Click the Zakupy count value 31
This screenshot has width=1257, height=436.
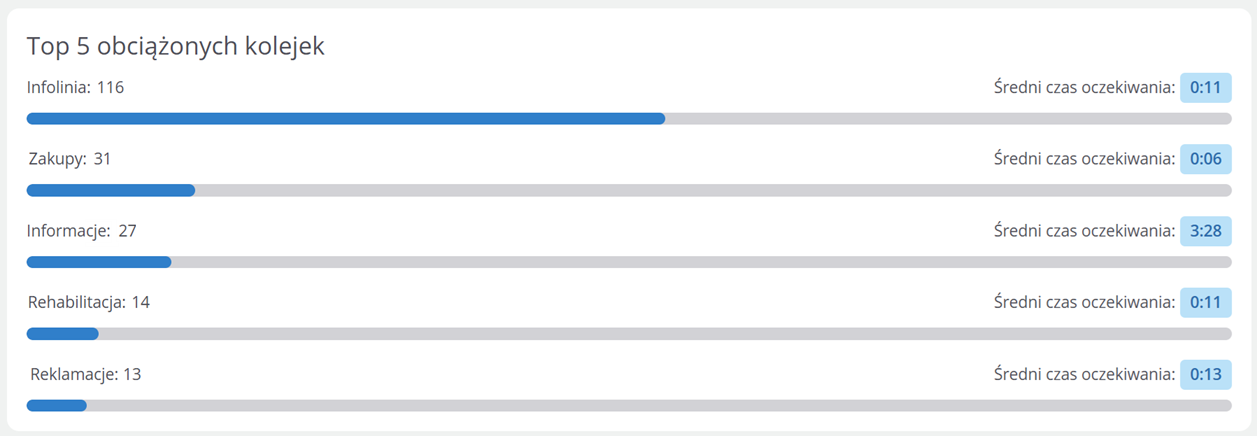(102, 159)
